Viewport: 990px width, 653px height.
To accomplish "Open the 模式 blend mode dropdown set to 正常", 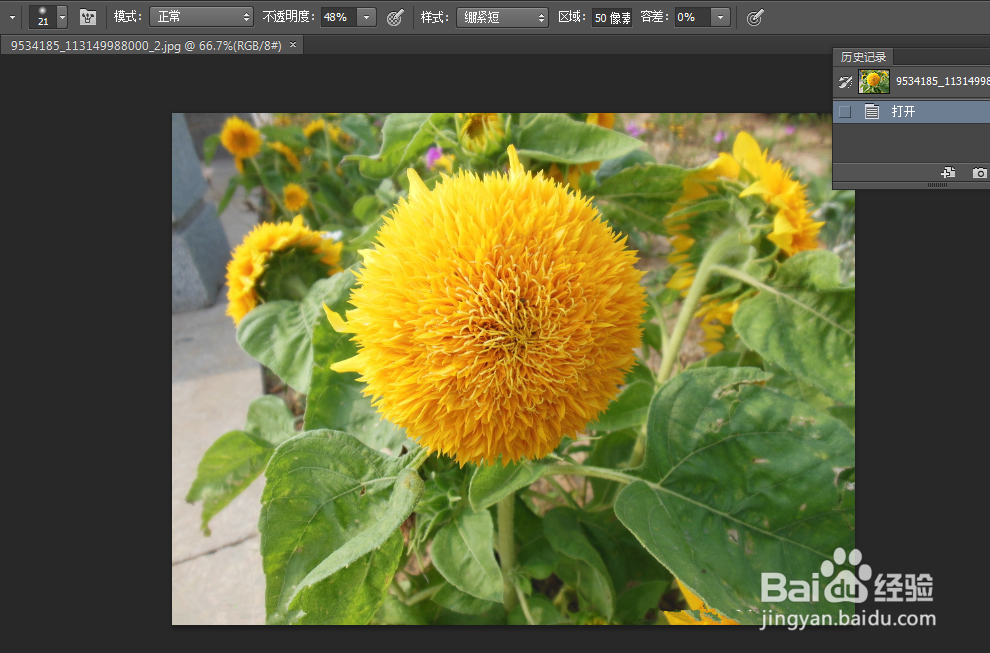I will click(201, 17).
